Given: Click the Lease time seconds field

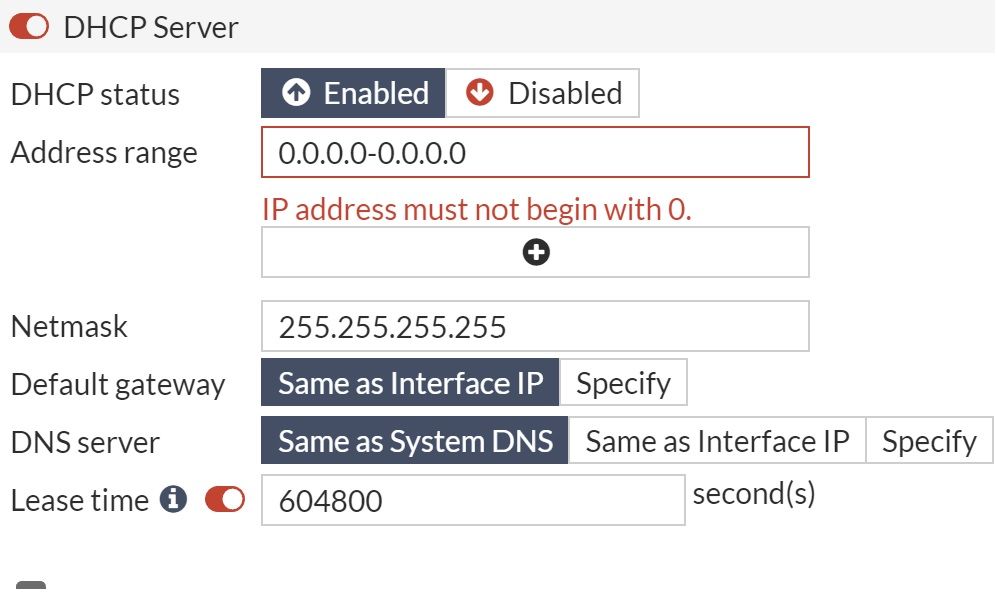Looking at the screenshot, I should (472, 500).
